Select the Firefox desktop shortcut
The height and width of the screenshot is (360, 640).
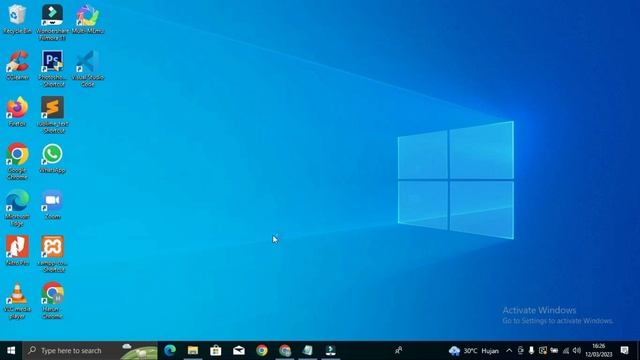pos(17,112)
